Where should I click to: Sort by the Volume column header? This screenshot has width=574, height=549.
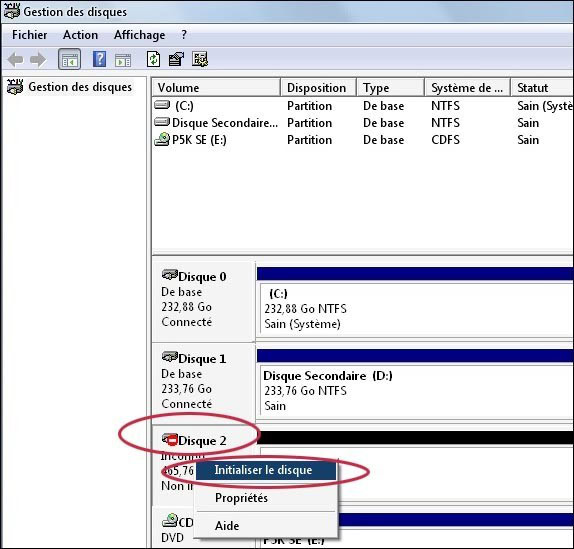(x=216, y=88)
